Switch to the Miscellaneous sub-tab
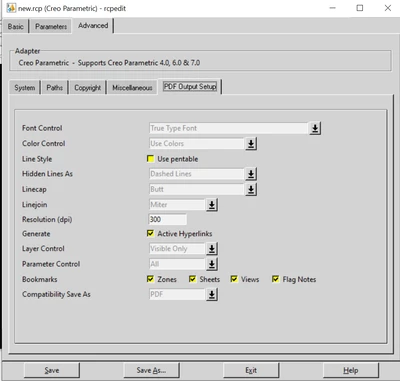400x381 pixels. coord(132,88)
